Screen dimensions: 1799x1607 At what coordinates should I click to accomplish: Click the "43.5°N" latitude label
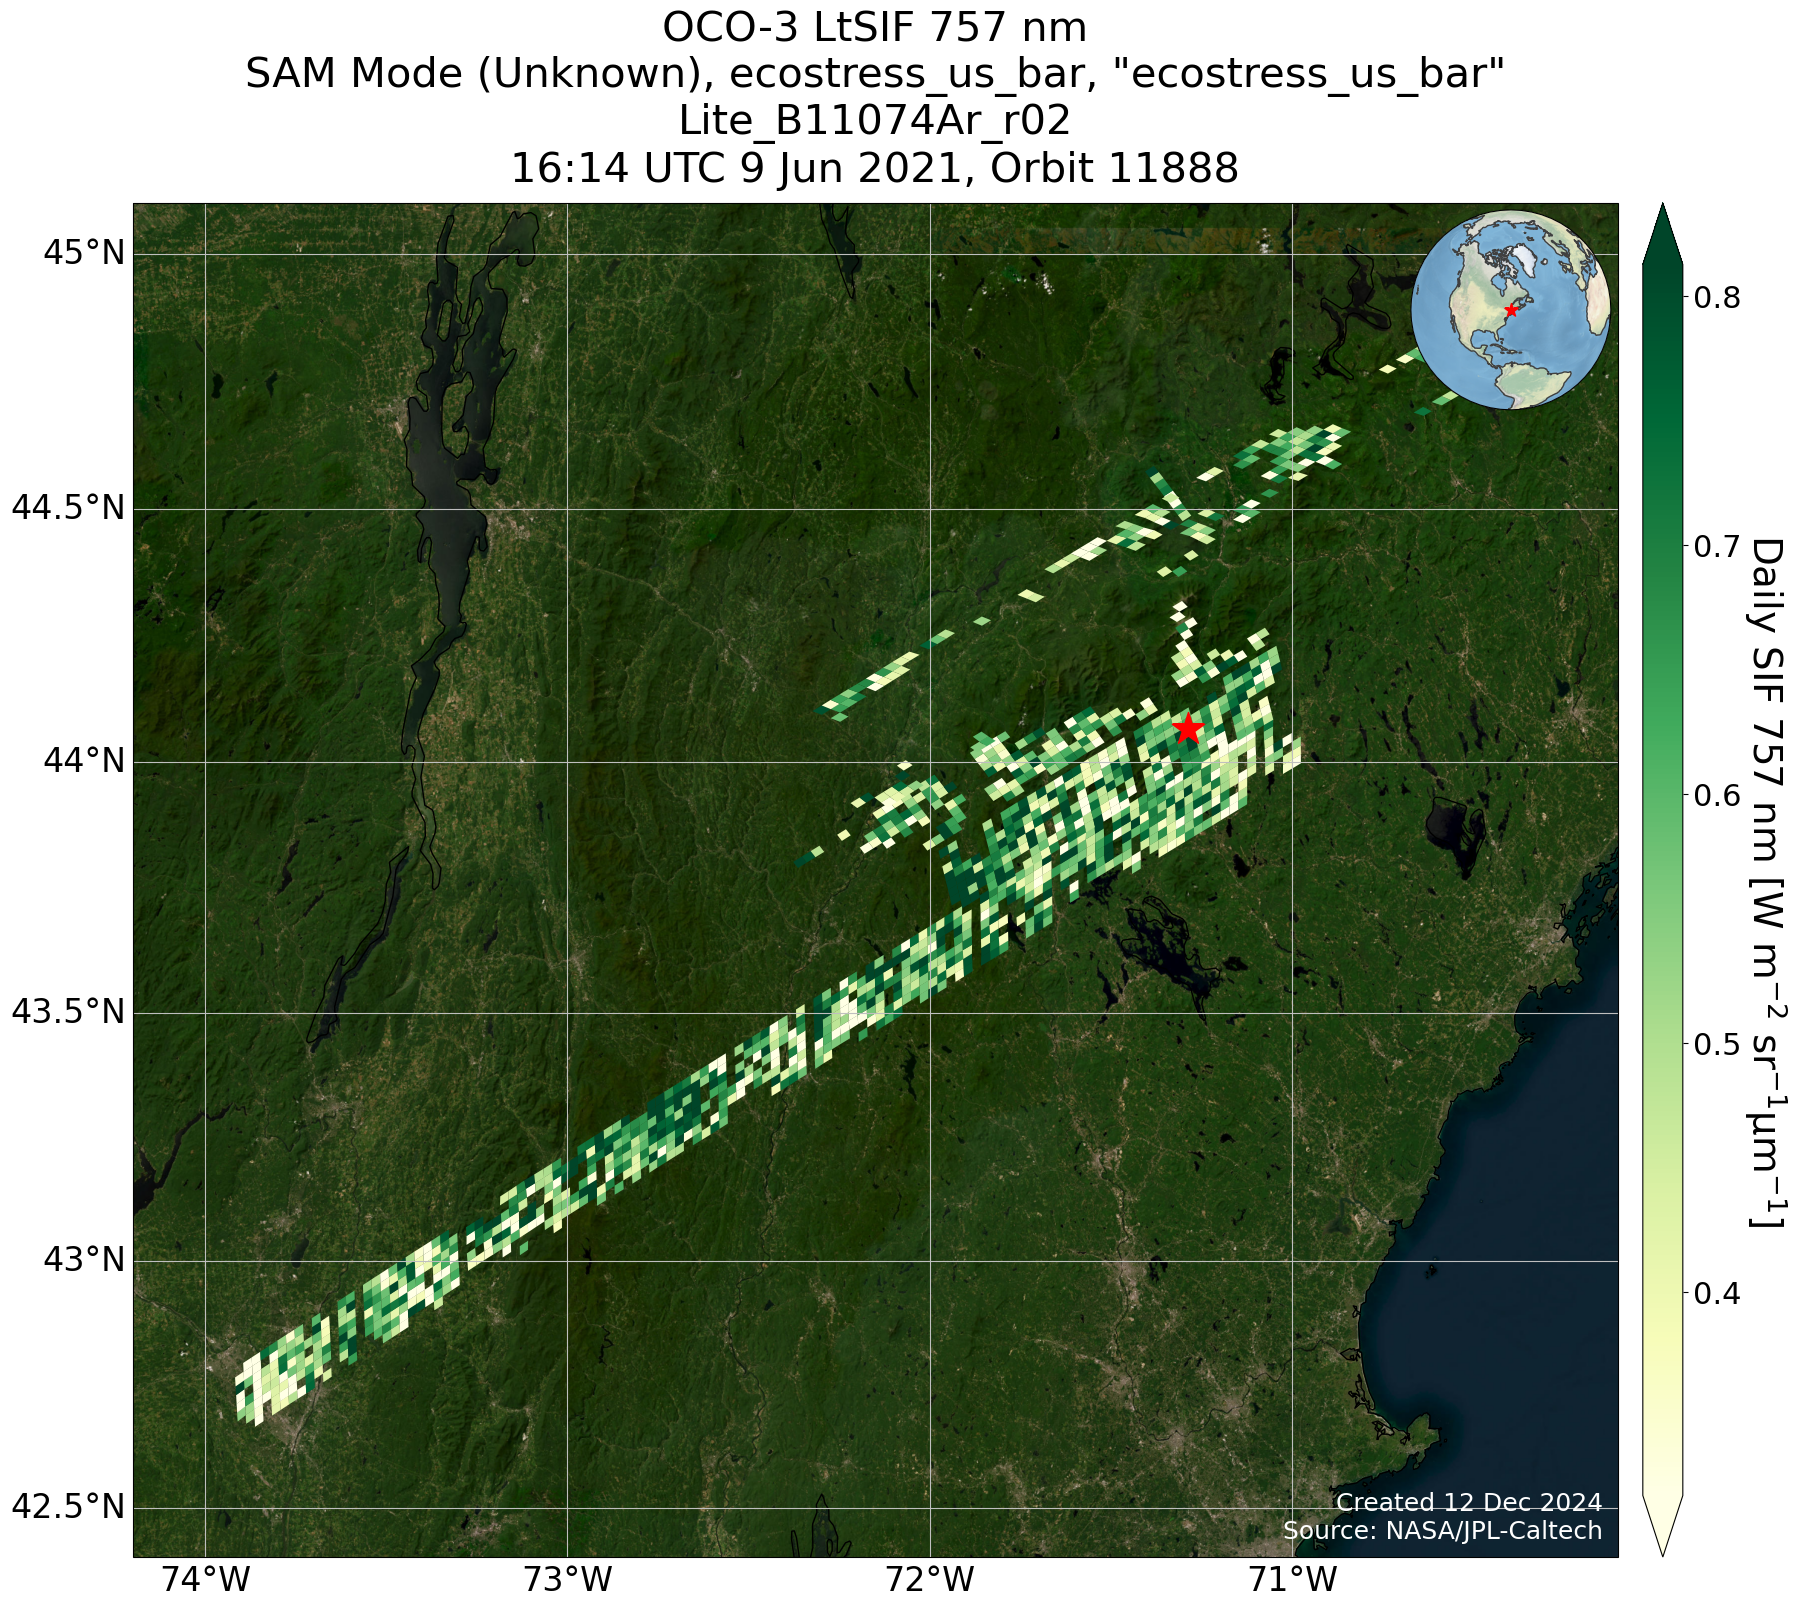click(x=68, y=1013)
